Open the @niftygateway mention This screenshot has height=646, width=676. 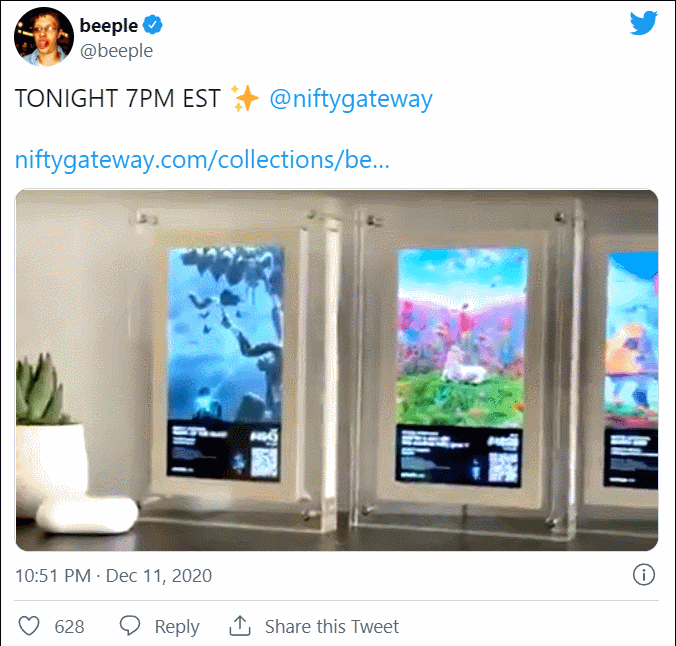[351, 99]
